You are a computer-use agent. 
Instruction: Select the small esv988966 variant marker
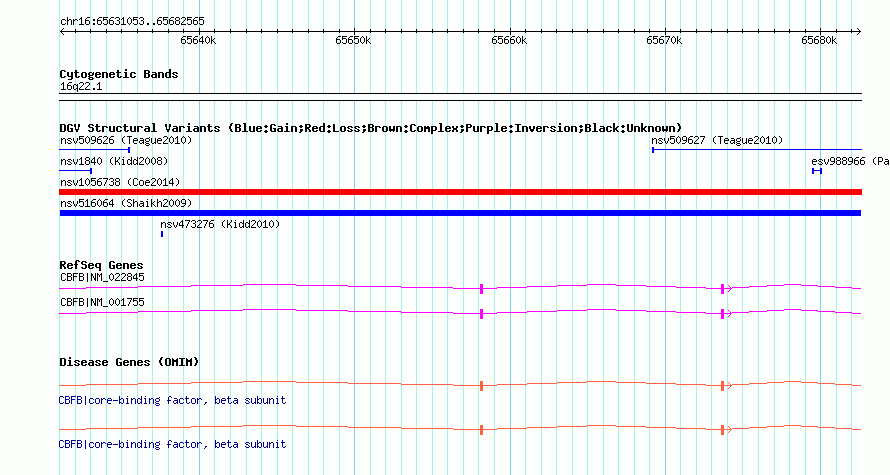817,171
